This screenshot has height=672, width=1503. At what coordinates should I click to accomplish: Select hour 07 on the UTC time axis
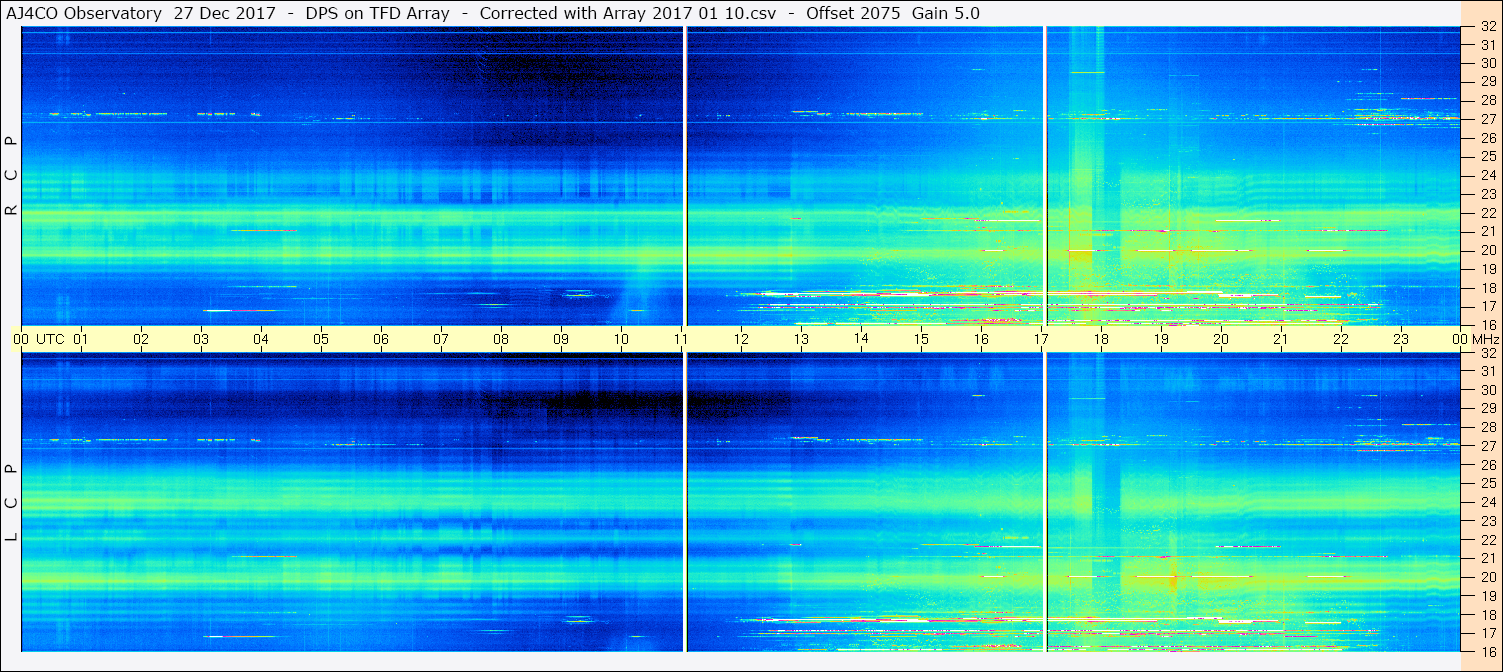pyautogui.click(x=441, y=339)
